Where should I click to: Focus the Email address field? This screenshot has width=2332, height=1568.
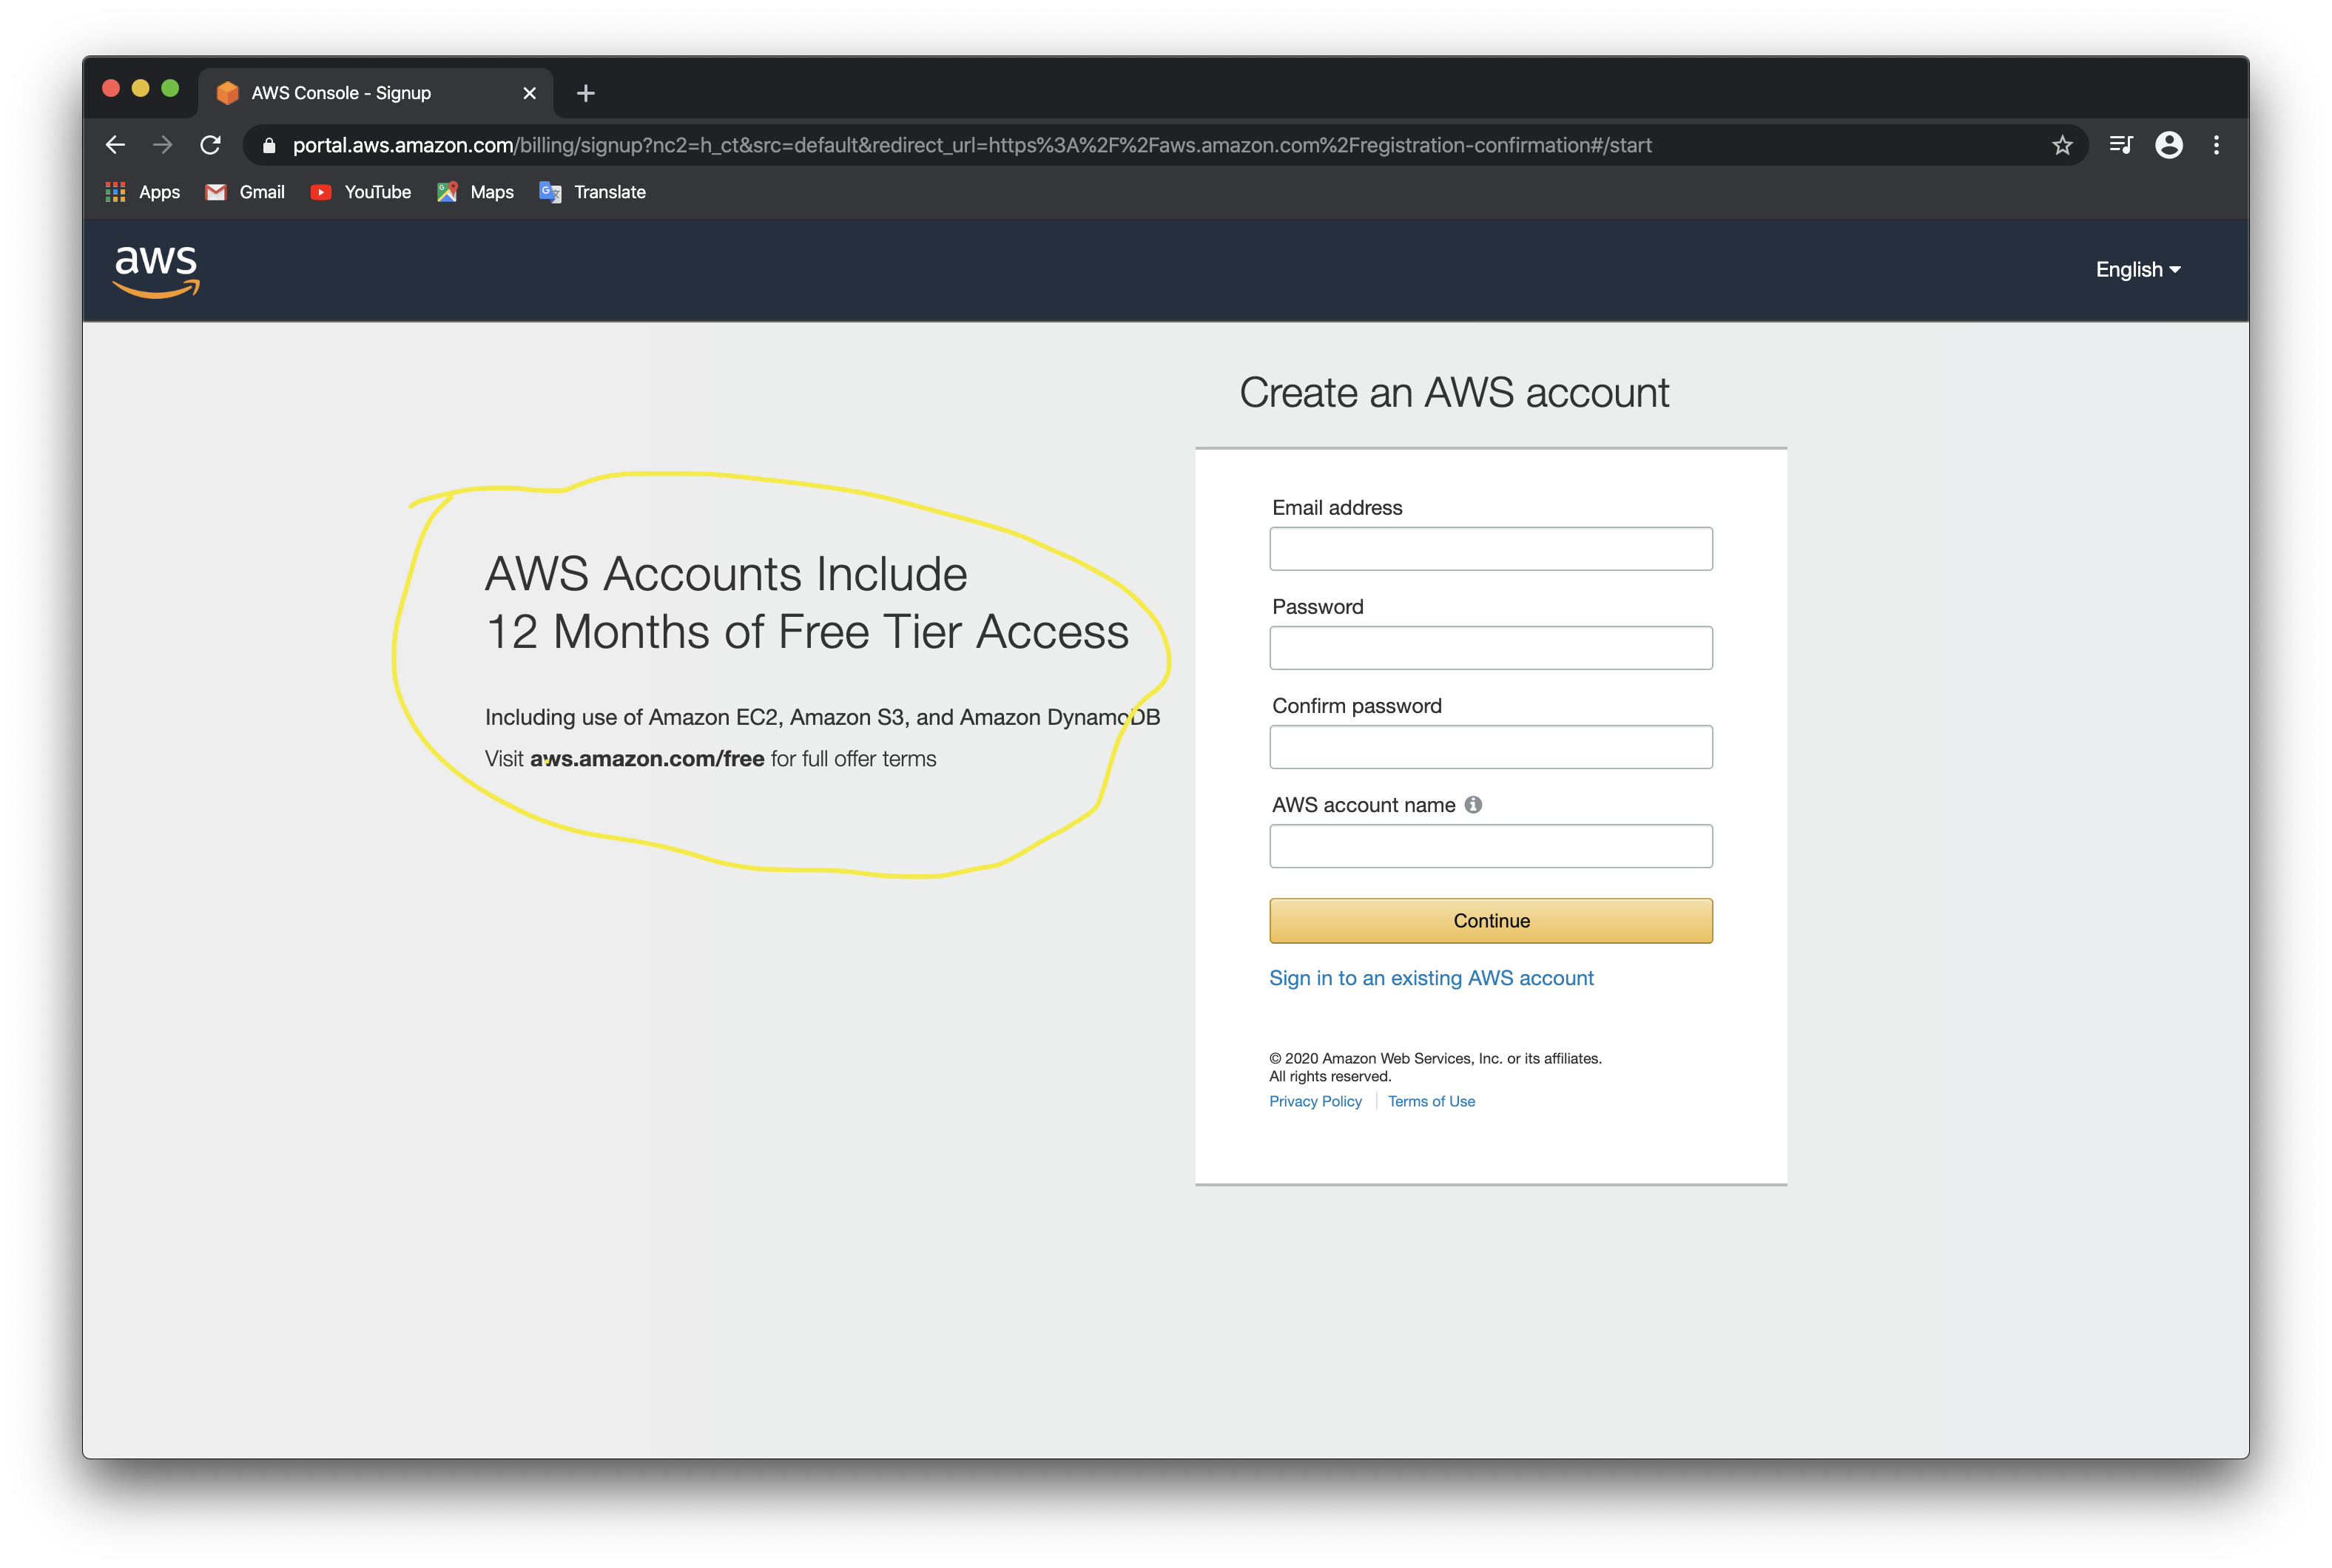coord(1491,548)
